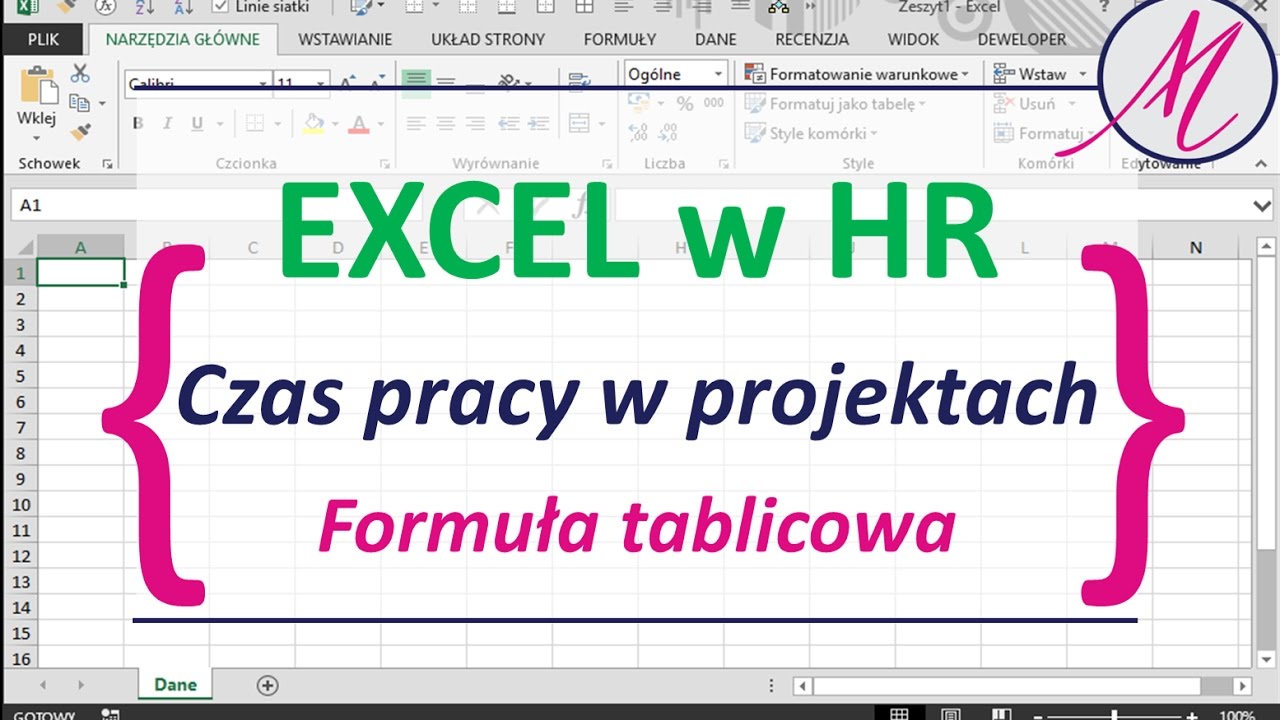Switch to the DANE tab
Image resolution: width=1280 pixels, height=720 pixels.
pyautogui.click(x=715, y=40)
